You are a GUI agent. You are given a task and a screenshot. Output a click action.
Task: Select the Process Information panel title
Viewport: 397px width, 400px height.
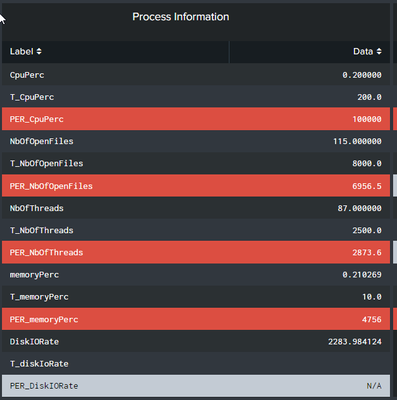click(x=181, y=17)
